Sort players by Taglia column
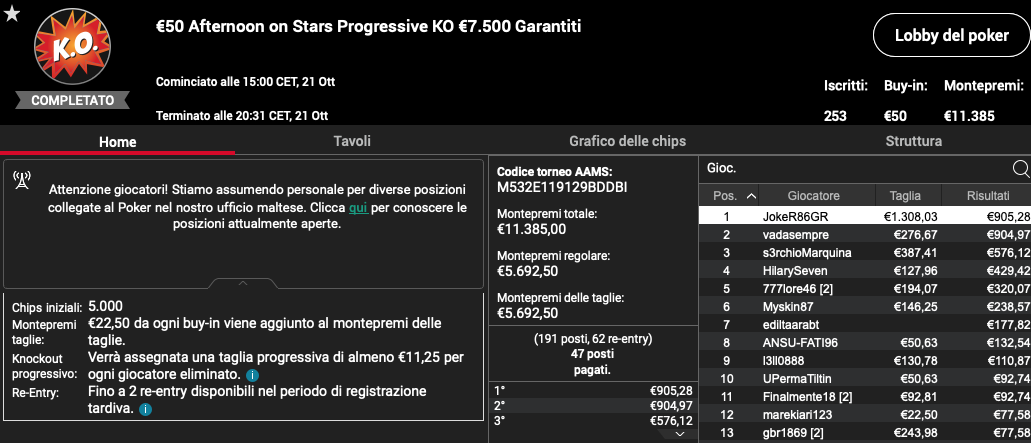This screenshot has height=443, width=1031. [905, 196]
